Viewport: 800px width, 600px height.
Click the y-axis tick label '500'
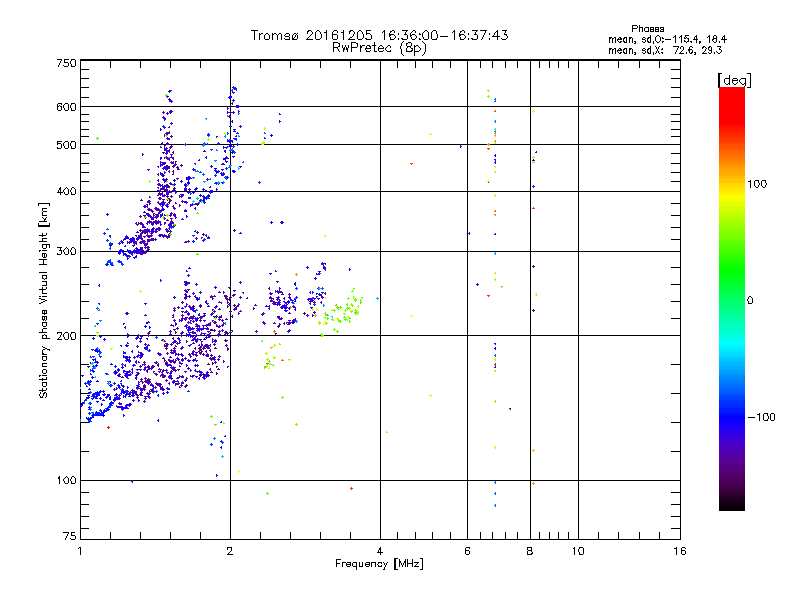[66, 145]
